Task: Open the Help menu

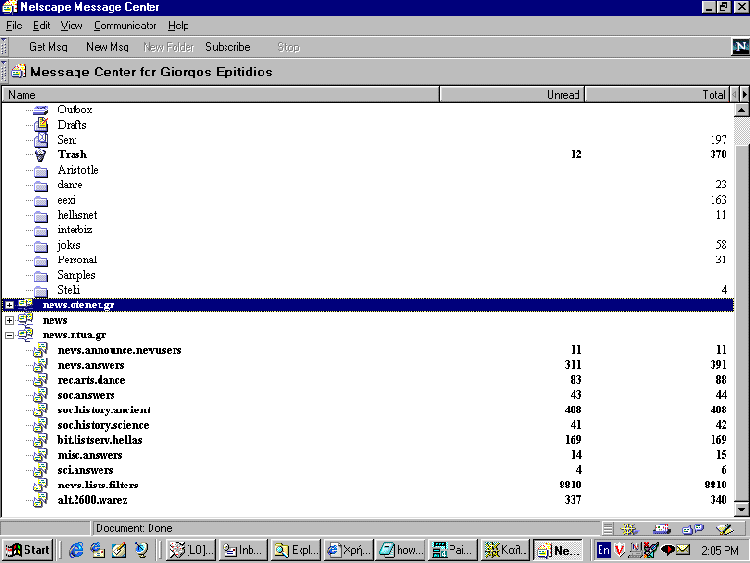Action: click(x=178, y=25)
